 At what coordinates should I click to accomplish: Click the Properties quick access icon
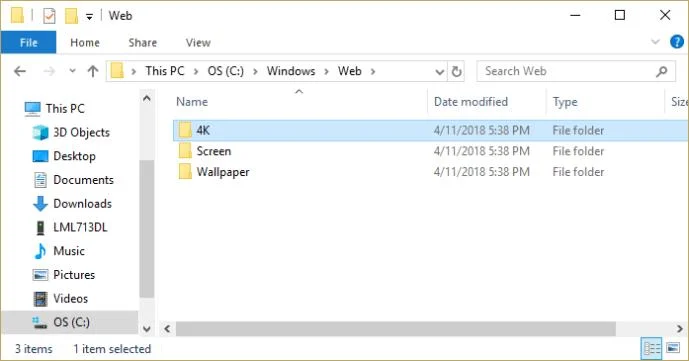pos(49,16)
